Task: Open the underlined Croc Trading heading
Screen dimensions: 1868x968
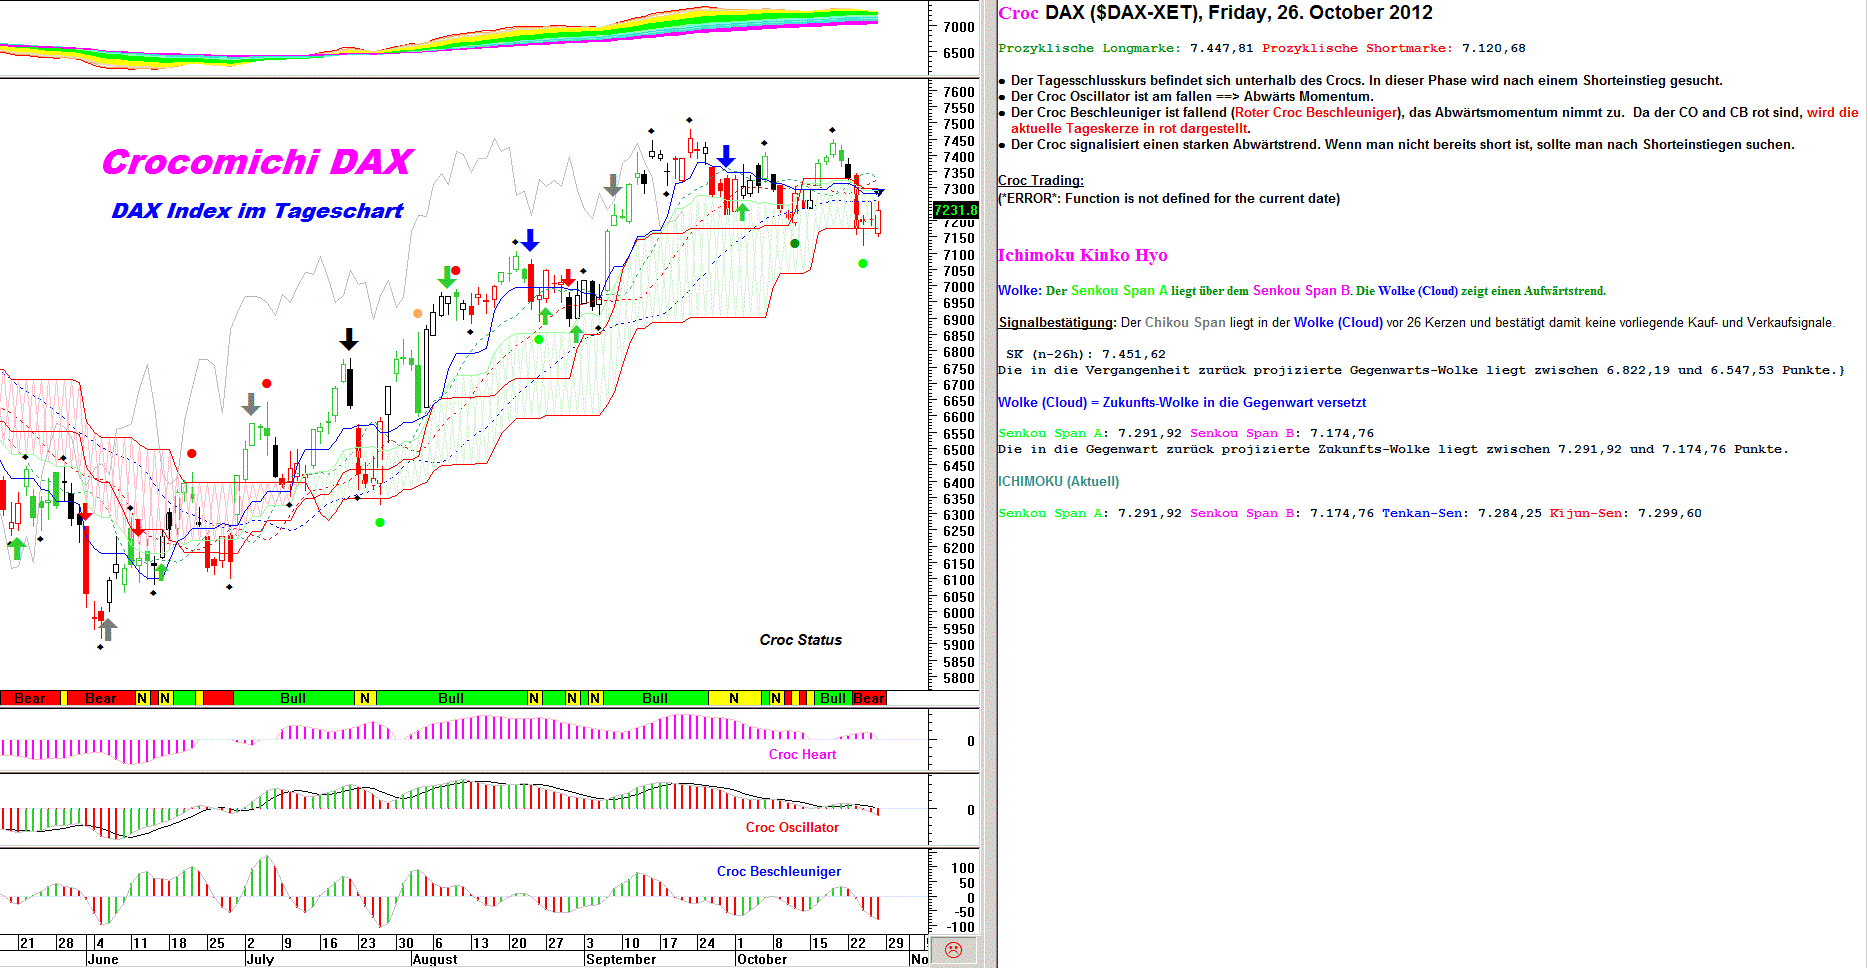Action: point(1040,180)
